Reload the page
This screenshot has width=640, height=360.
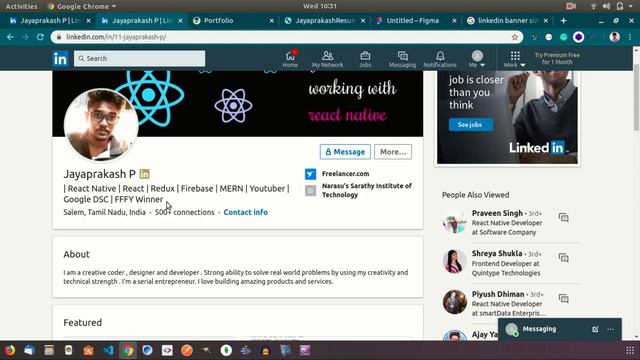click(40, 37)
